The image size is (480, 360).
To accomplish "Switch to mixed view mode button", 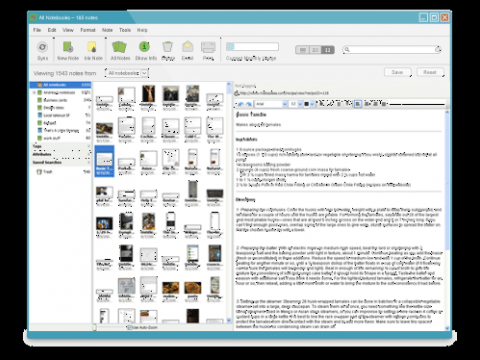I will point(315,50).
